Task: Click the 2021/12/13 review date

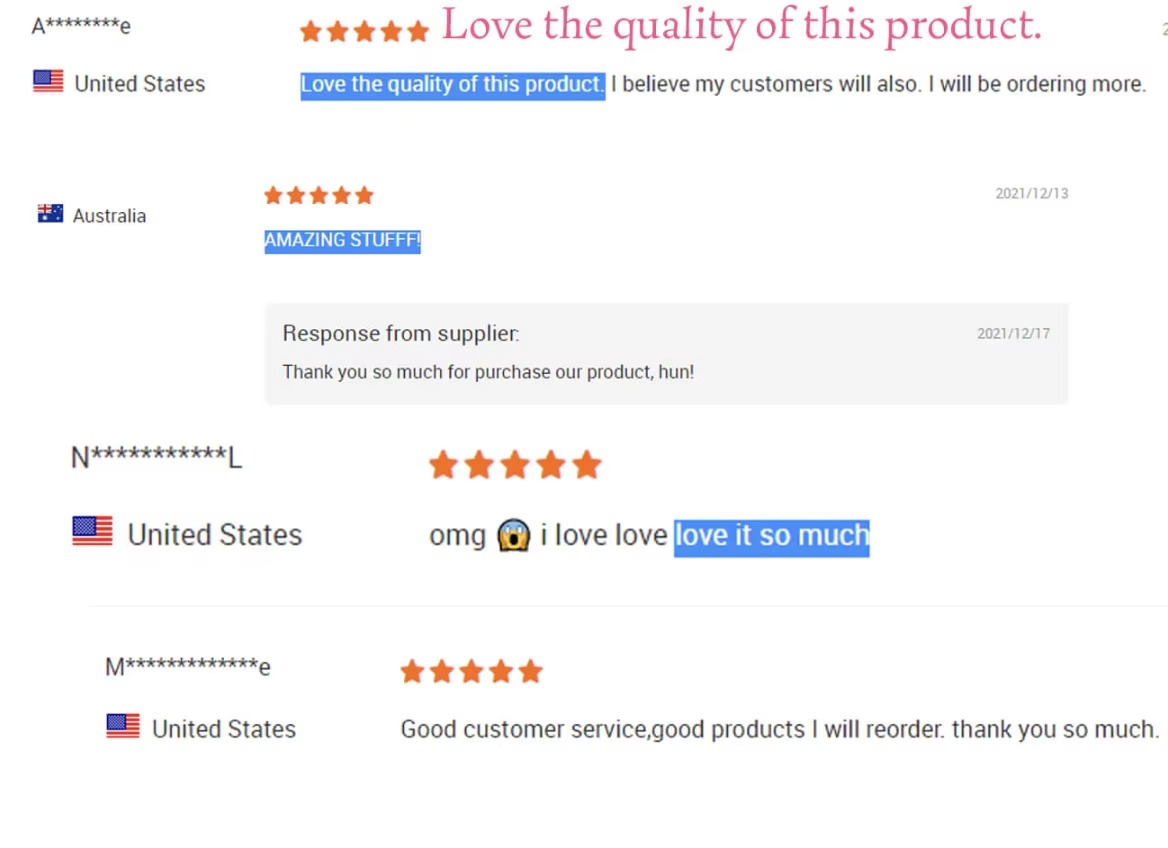Action: coord(1031,193)
